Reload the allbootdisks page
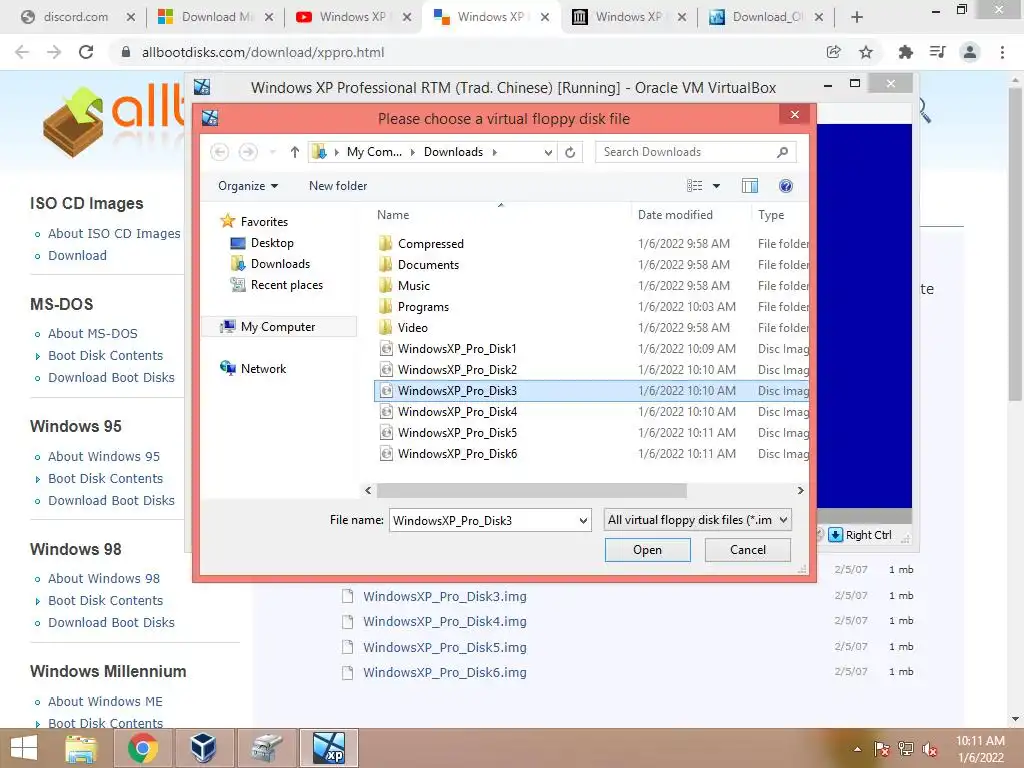The width and height of the screenshot is (1024, 768). [x=86, y=52]
